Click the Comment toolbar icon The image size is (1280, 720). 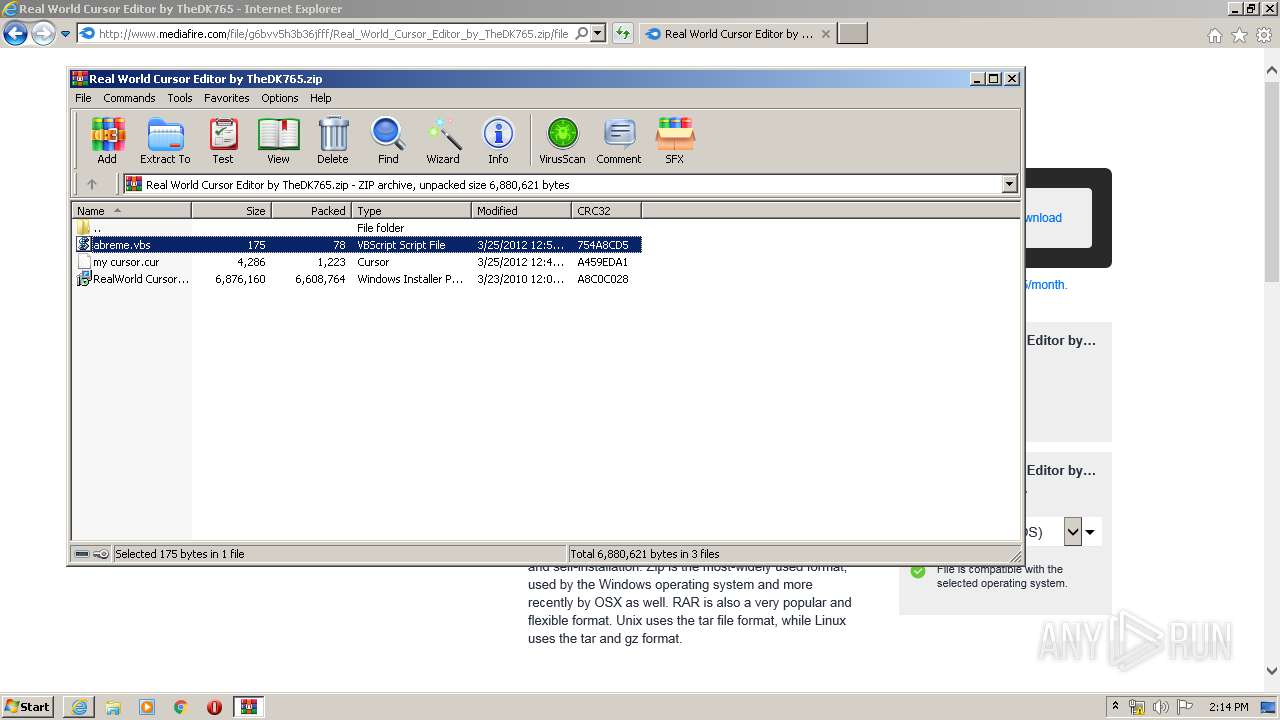click(619, 140)
